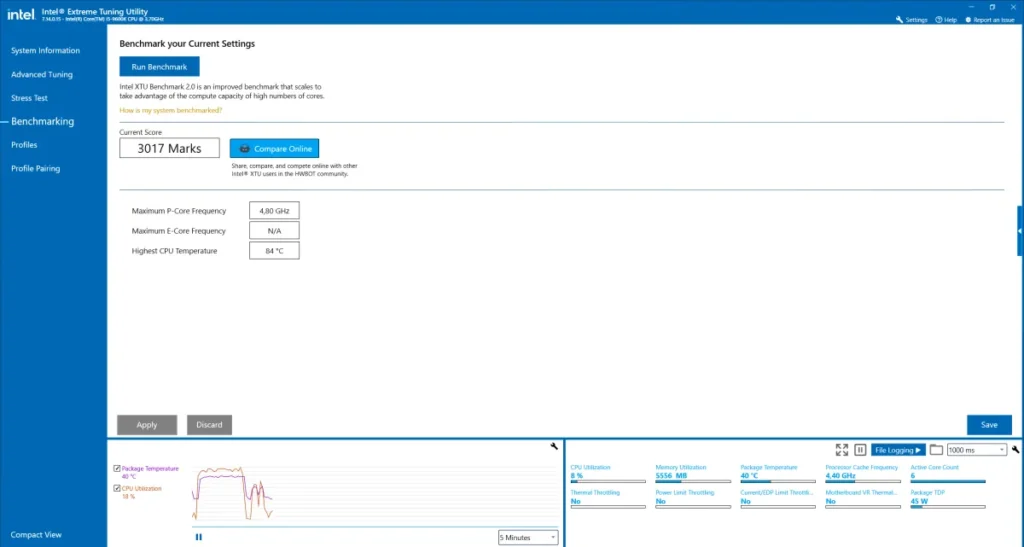Click 'Benchmark your Current Settings' heading
This screenshot has height=547, width=1024.
[187, 44]
